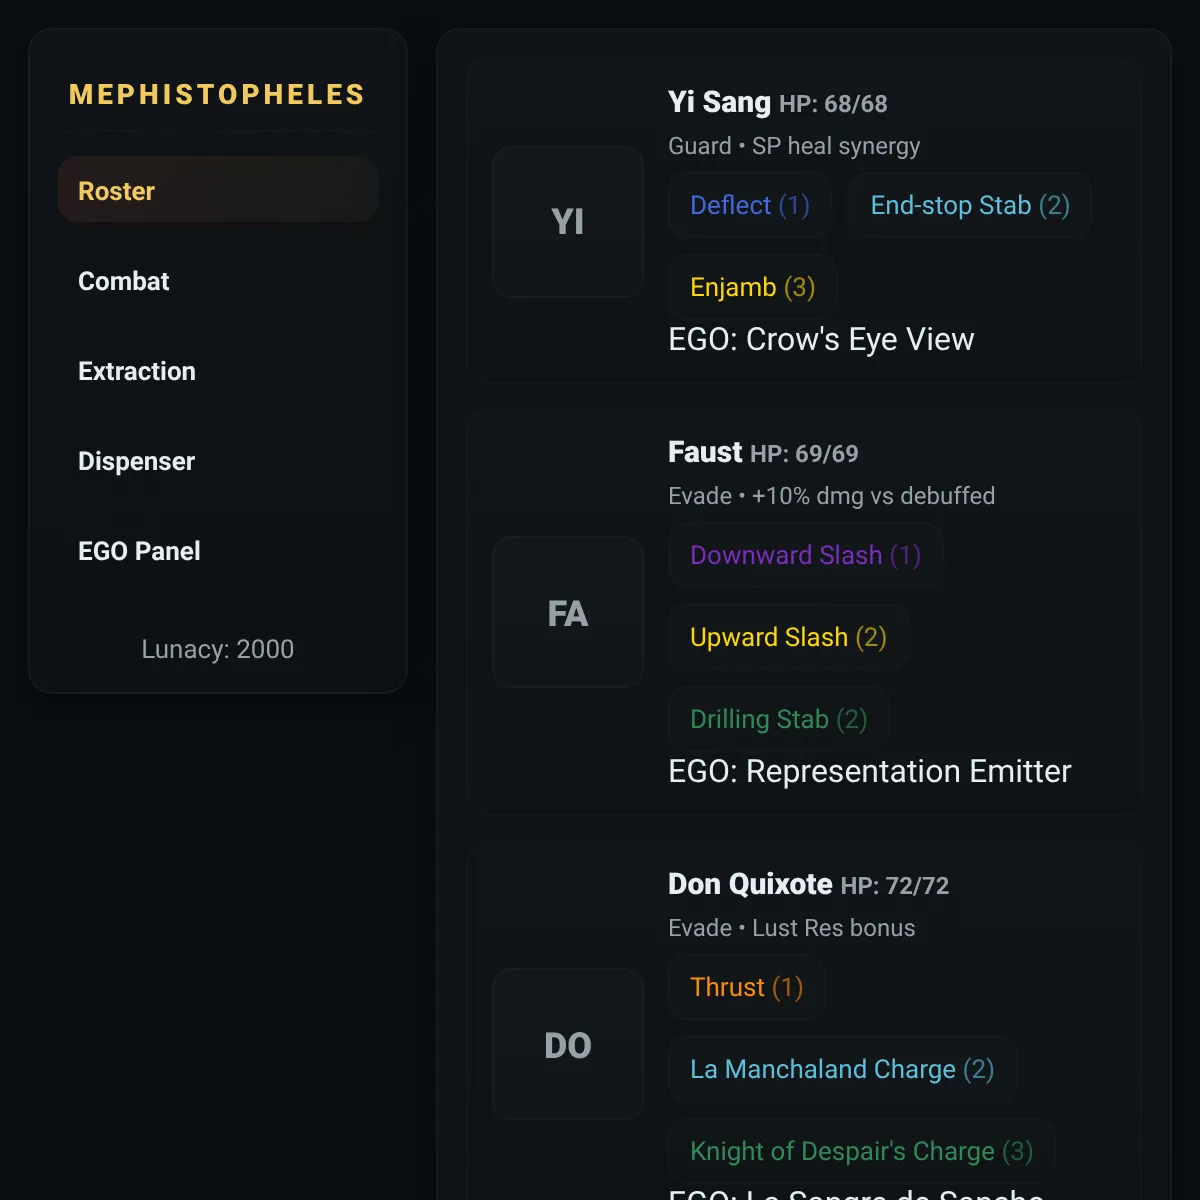Open the Roster section
This screenshot has height=1200, width=1200.
218,190
